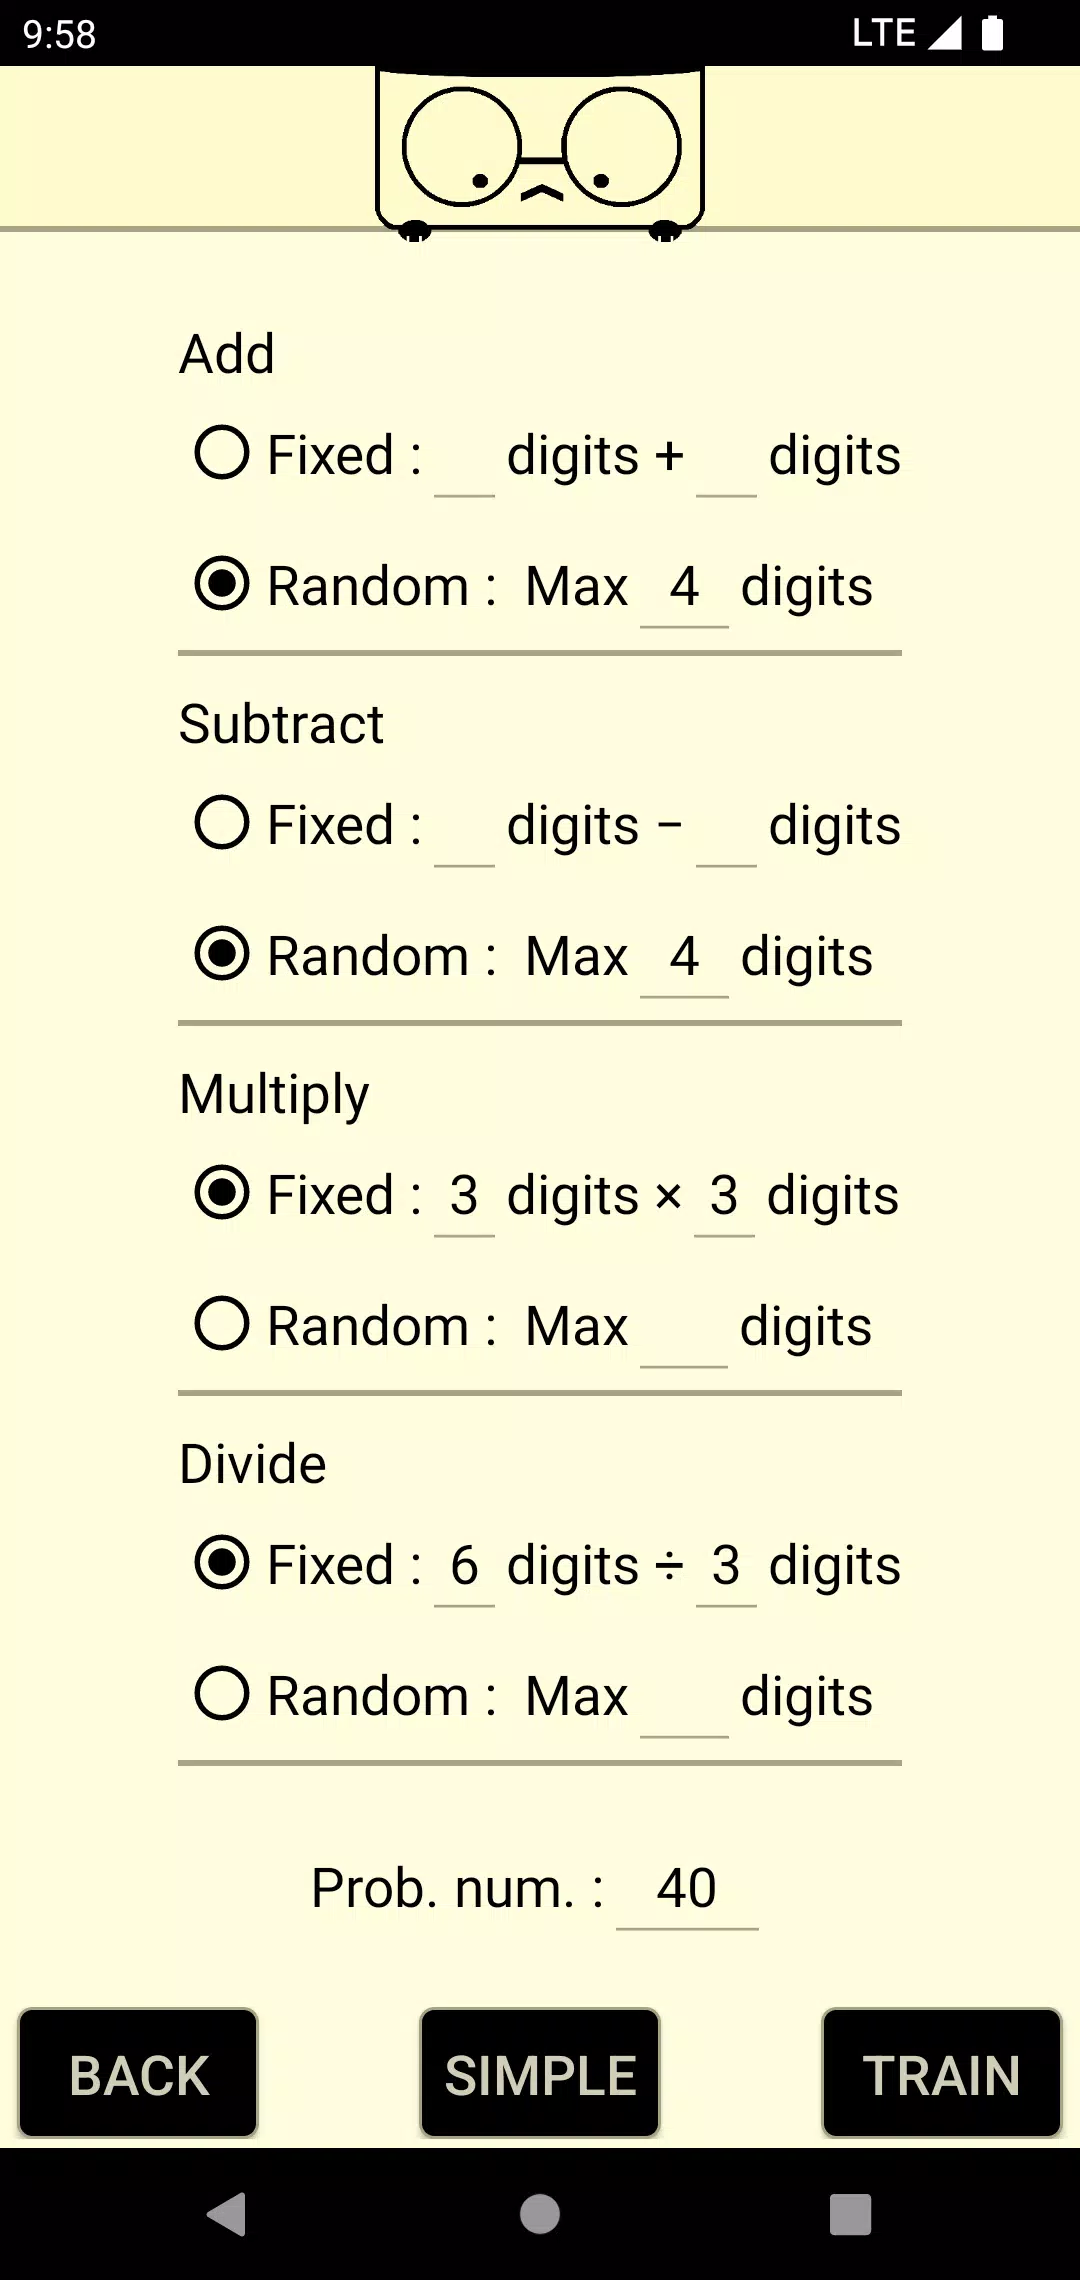Edit the Multiply first digits field

[463, 1194]
